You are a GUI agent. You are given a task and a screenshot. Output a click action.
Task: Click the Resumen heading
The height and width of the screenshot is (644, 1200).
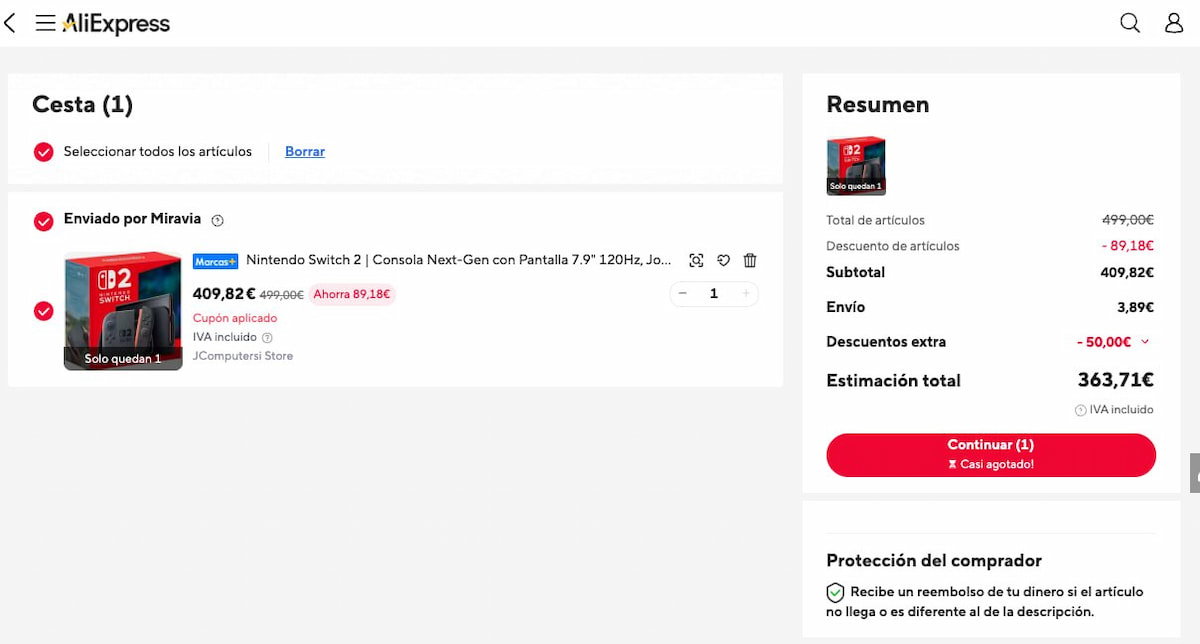[x=878, y=104]
